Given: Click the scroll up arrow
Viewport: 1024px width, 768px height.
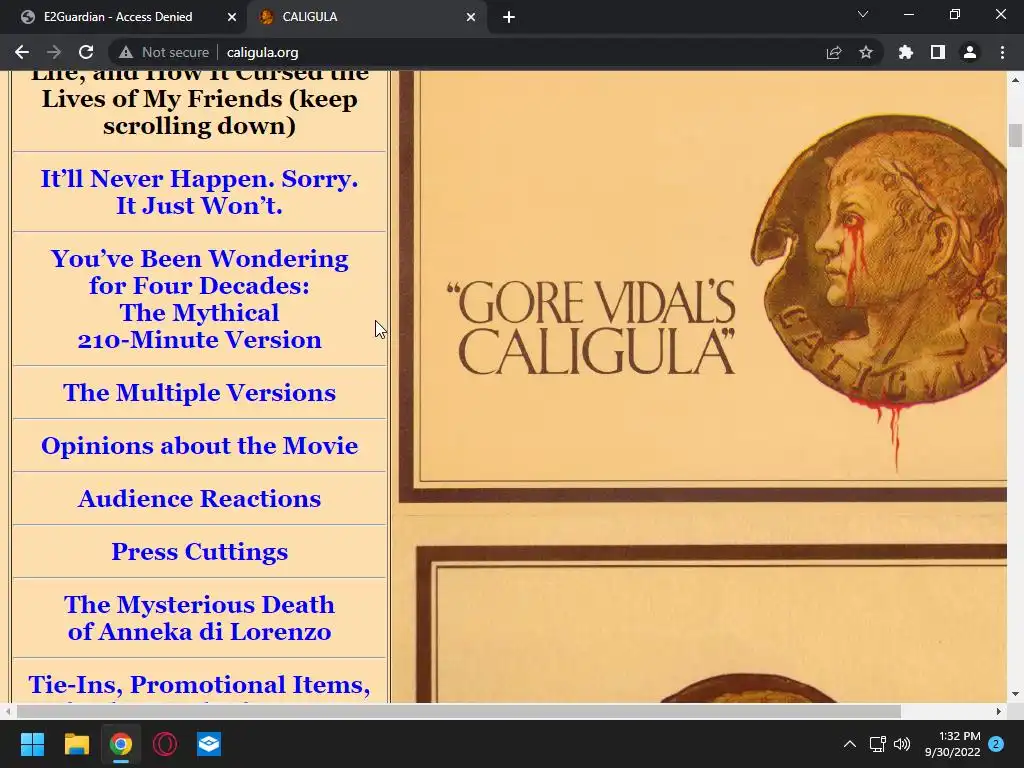Looking at the screenshot, I should (x=1015, y=80).
